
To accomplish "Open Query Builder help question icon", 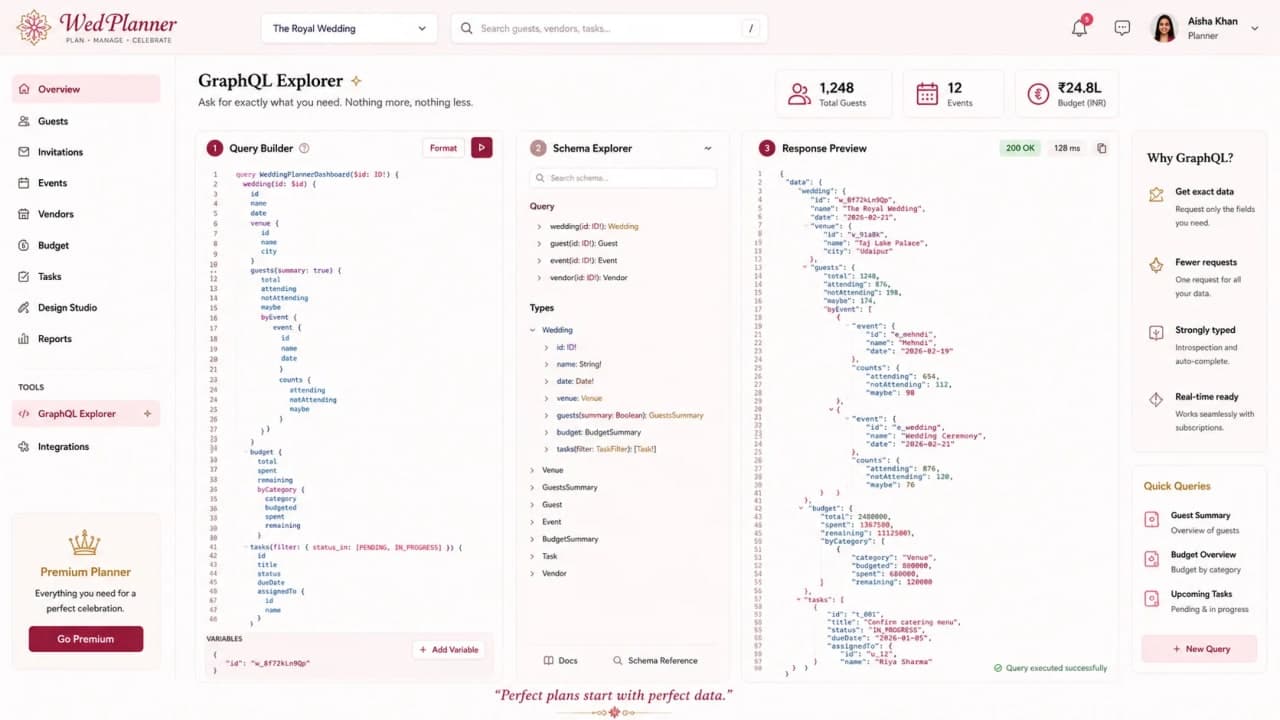I will (304, 148).
